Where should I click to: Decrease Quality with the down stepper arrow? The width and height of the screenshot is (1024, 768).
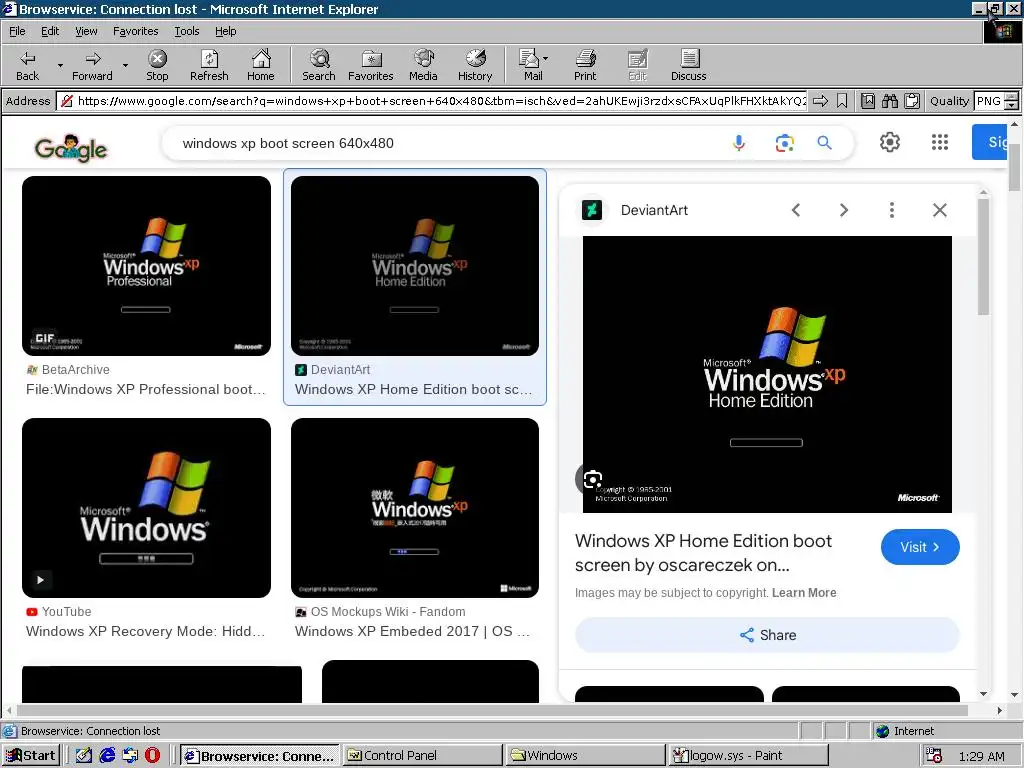(x=1012, y=105)
